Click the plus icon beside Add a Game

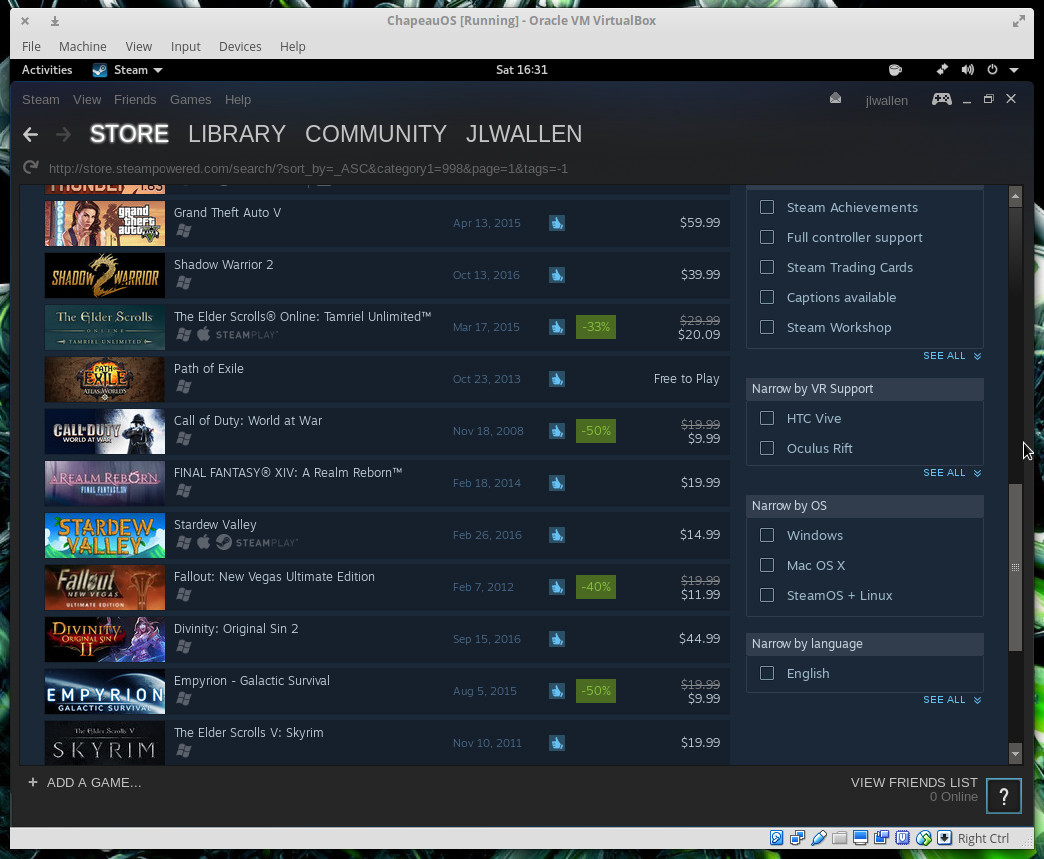(x=33, y=782)
